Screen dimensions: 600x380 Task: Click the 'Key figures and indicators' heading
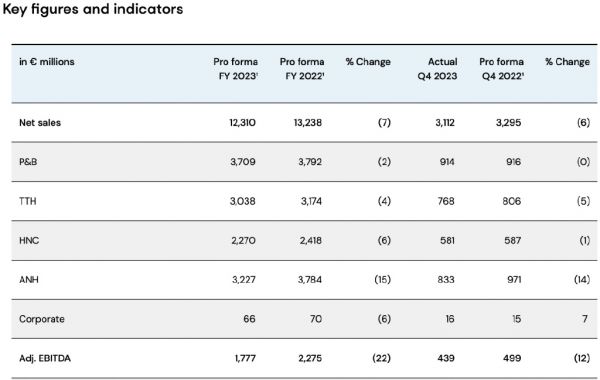click(93, 9)
